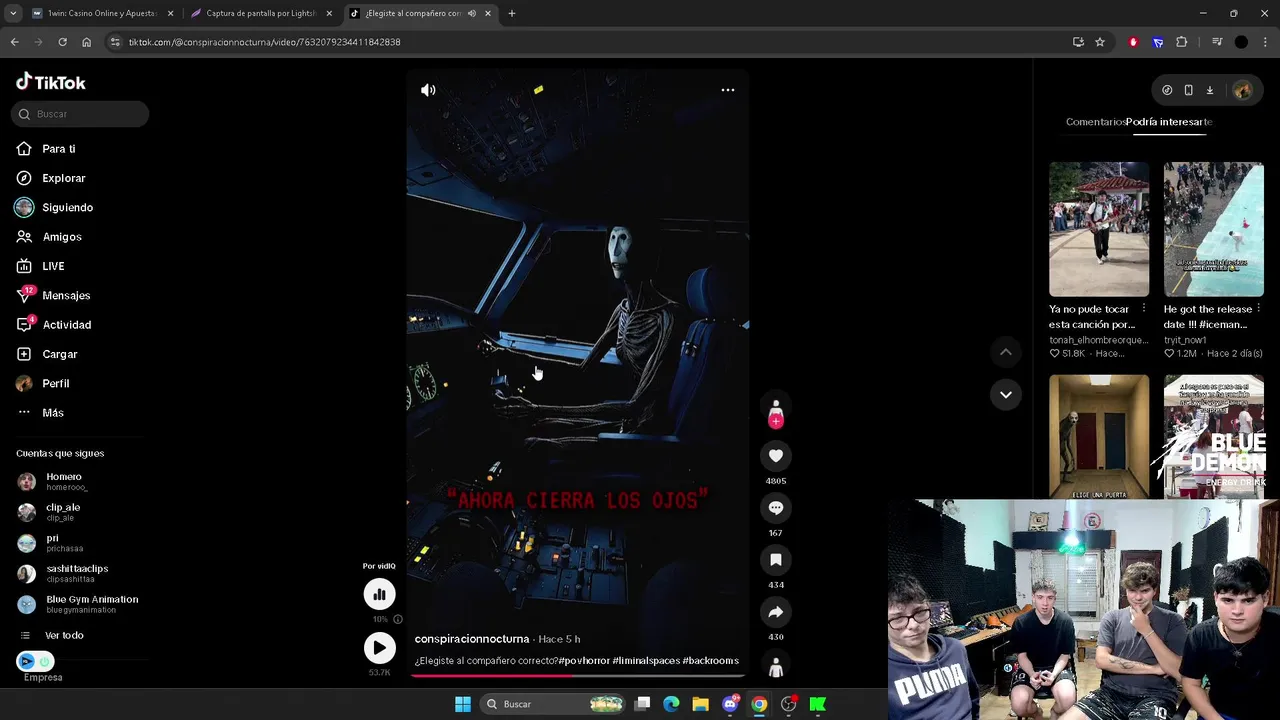The height and width of the screenshot is (720, 1280).
Task: Go back in Chrome
Action: coord(14,42)
